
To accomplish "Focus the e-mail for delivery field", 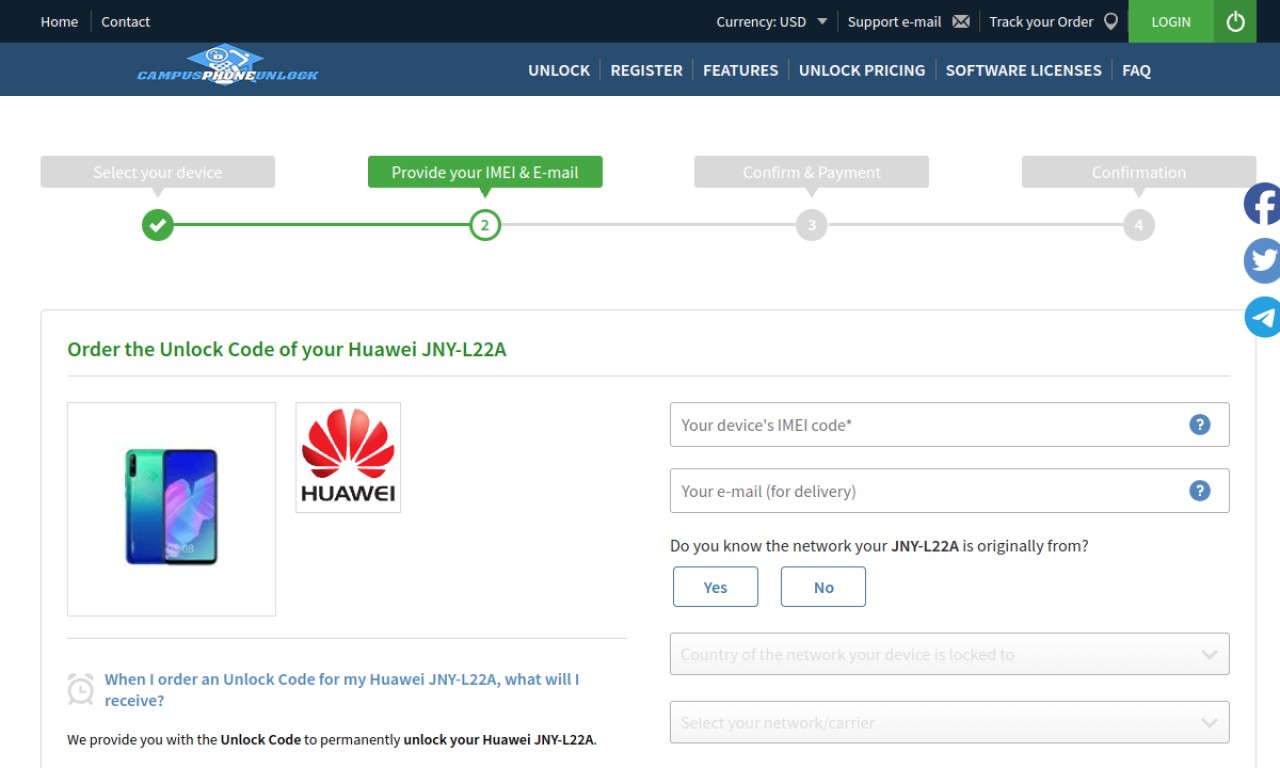I will point(949,491).
